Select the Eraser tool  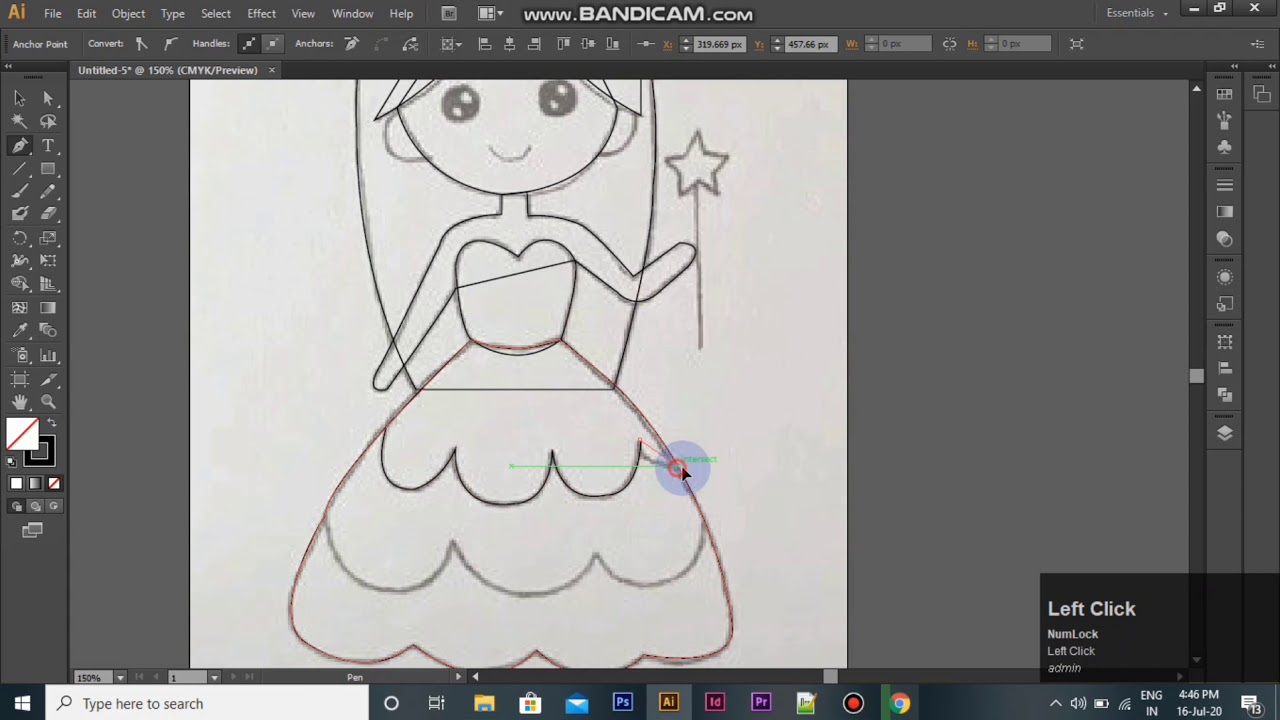click(x=48, y=214)
